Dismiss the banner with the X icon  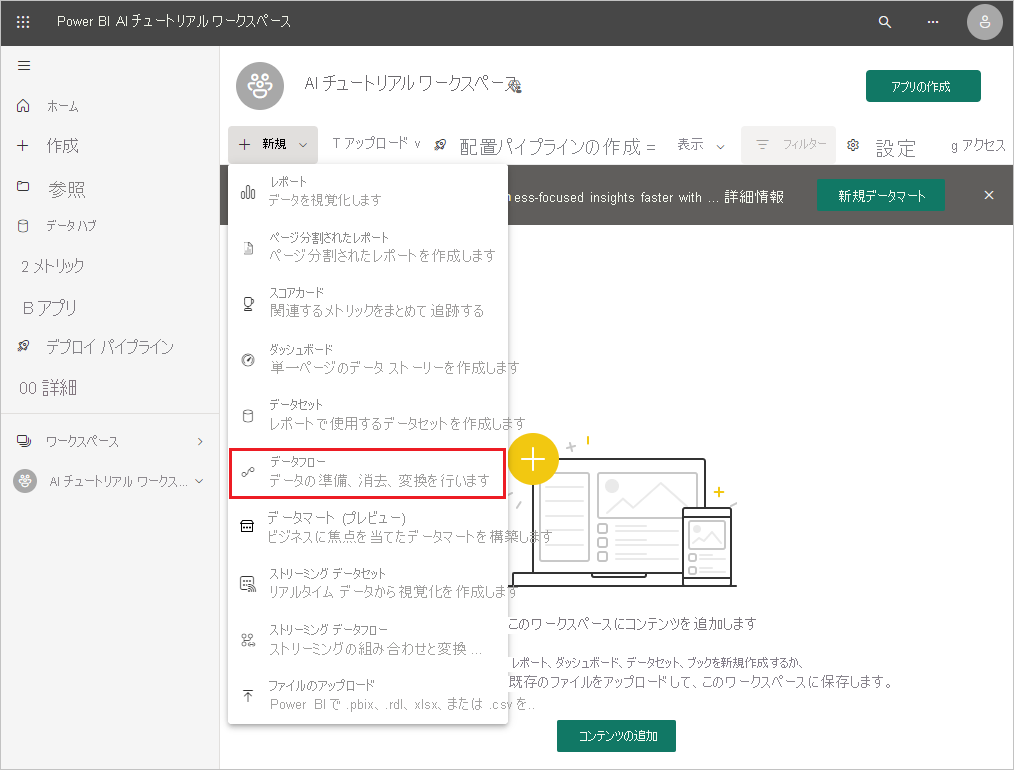point(989,195)
